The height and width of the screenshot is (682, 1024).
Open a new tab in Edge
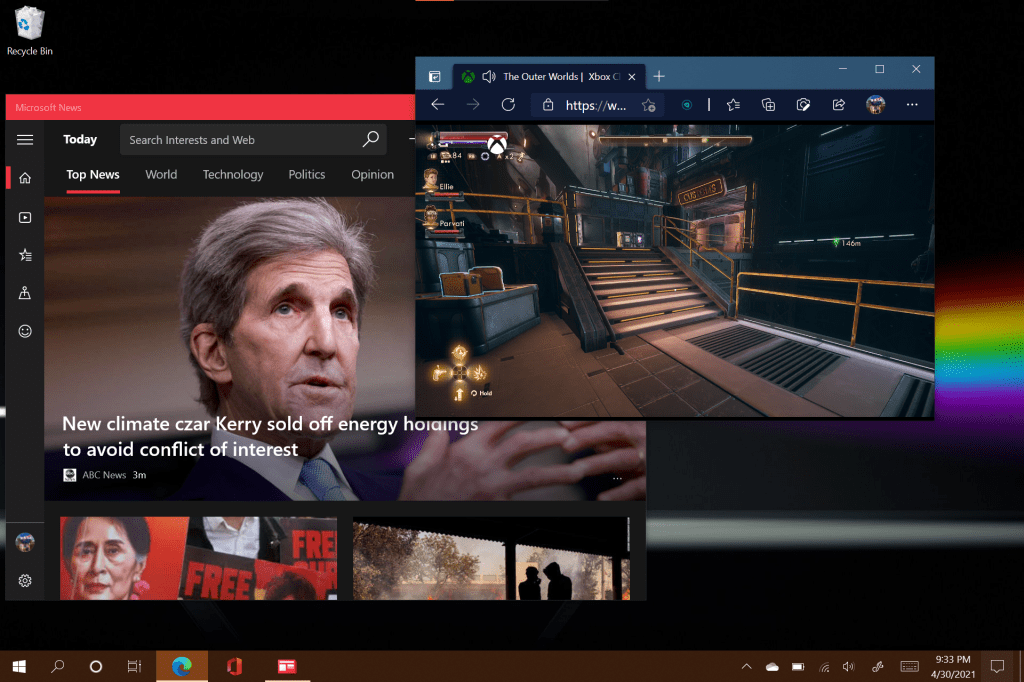659,76
